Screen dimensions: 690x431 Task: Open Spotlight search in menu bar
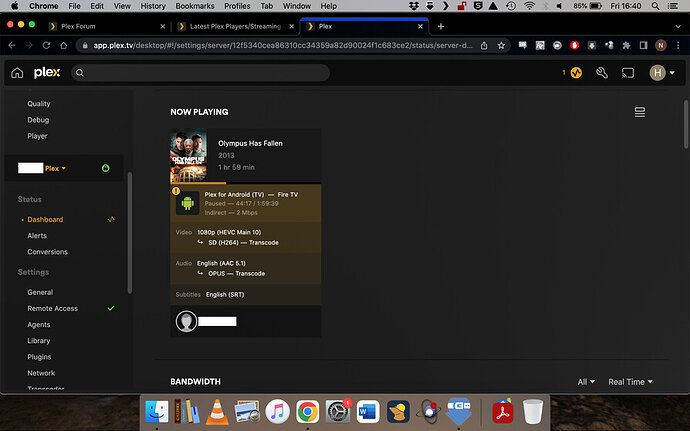pos(655,6)
